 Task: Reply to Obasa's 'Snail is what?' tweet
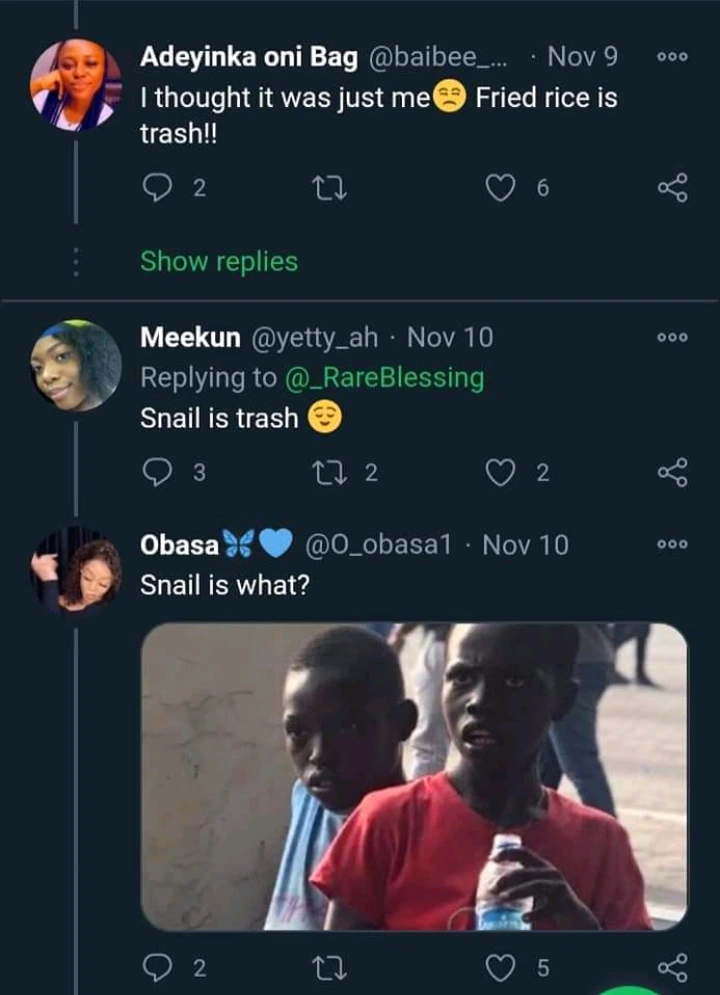[159, 967]
